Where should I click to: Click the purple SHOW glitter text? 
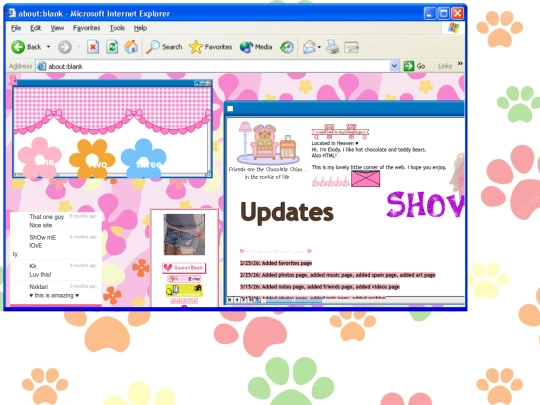[x=425, y=205]
